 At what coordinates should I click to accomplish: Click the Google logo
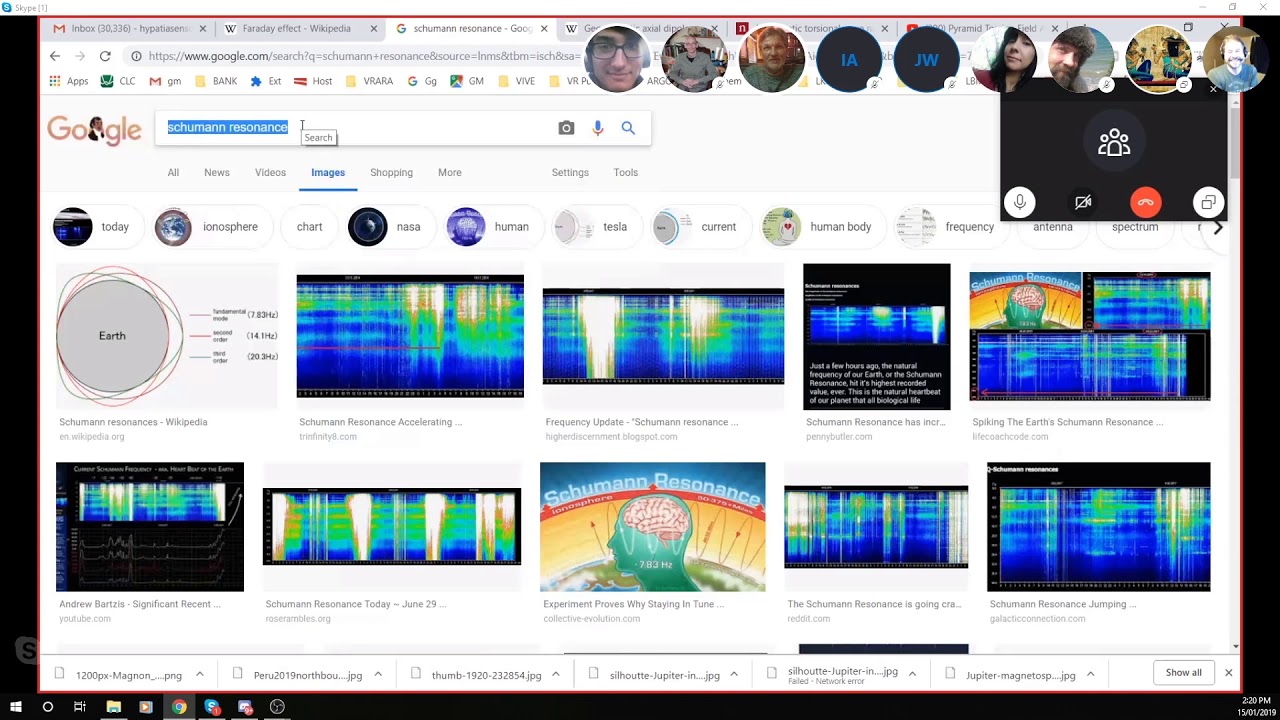click(94, 129)
